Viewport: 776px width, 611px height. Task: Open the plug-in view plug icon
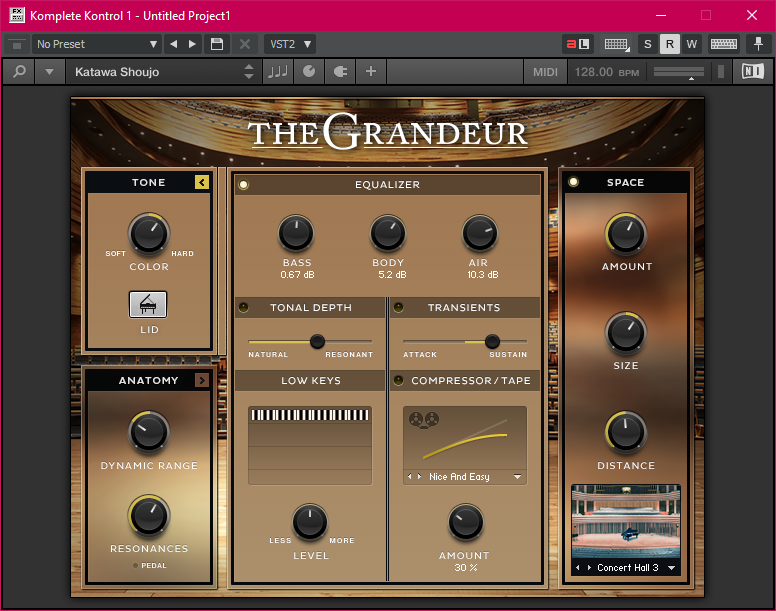click(340, 72)
